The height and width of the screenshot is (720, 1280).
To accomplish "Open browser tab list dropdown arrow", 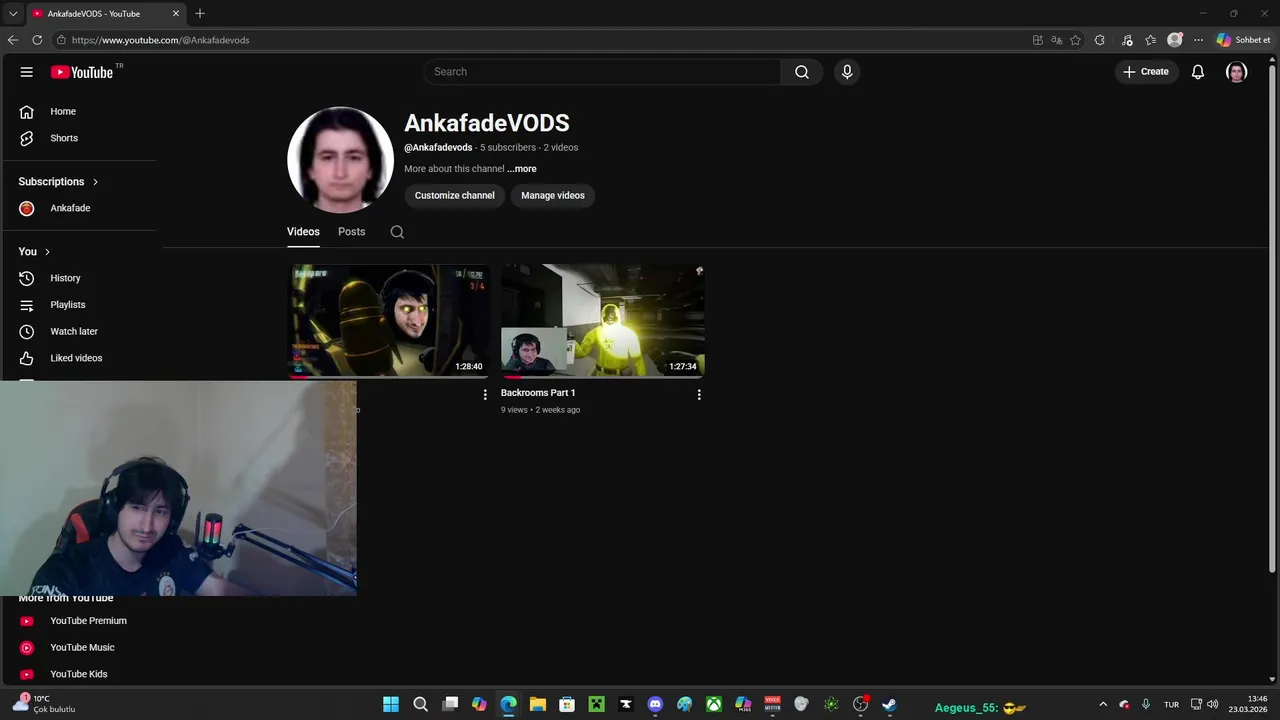I will (13, 14).
